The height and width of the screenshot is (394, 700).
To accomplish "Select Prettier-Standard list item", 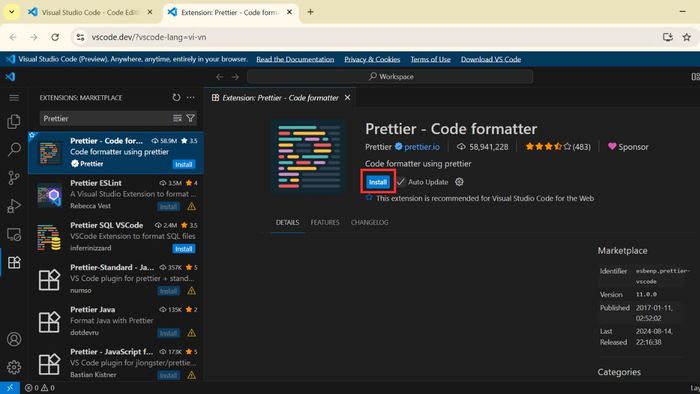I will click(116, 278).
